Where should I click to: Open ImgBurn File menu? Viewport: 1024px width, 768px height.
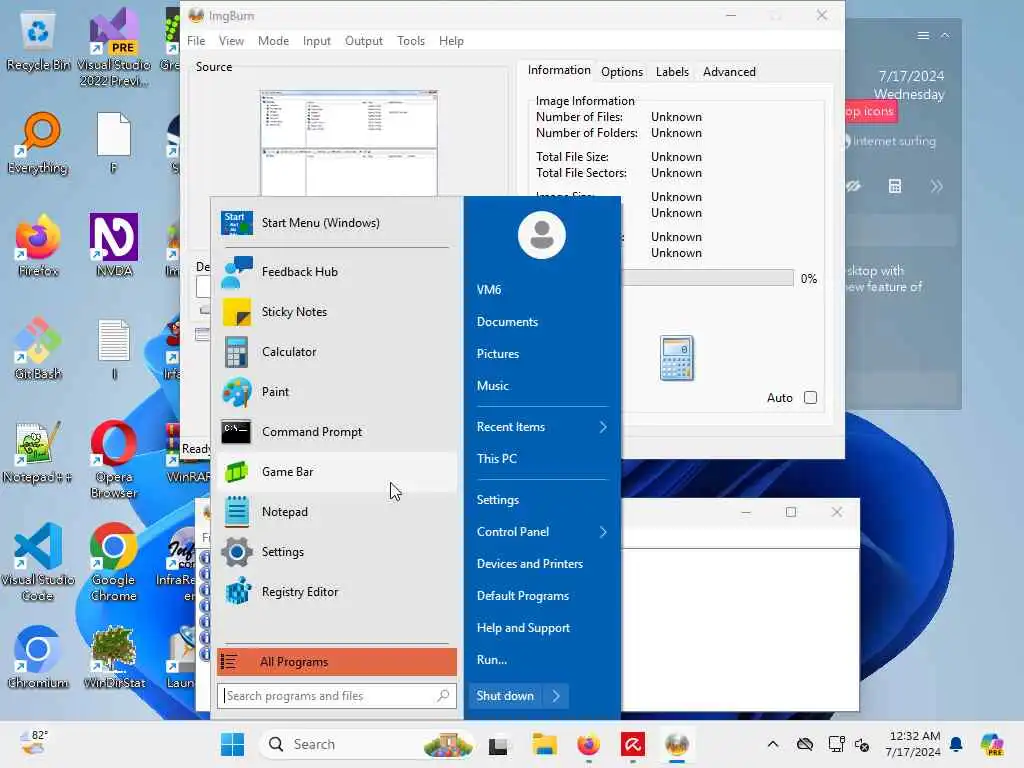click(x=196, y=40)
